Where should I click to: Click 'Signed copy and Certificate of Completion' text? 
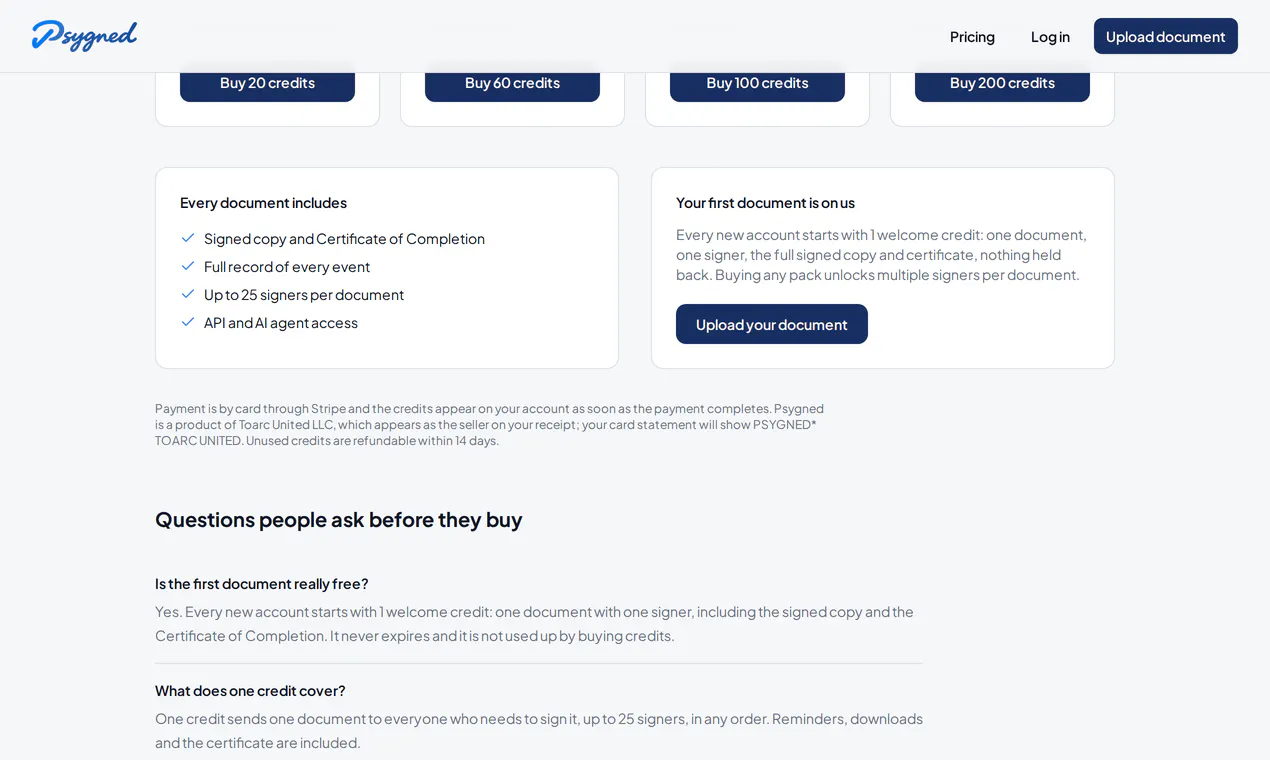[x=344, y=238]
